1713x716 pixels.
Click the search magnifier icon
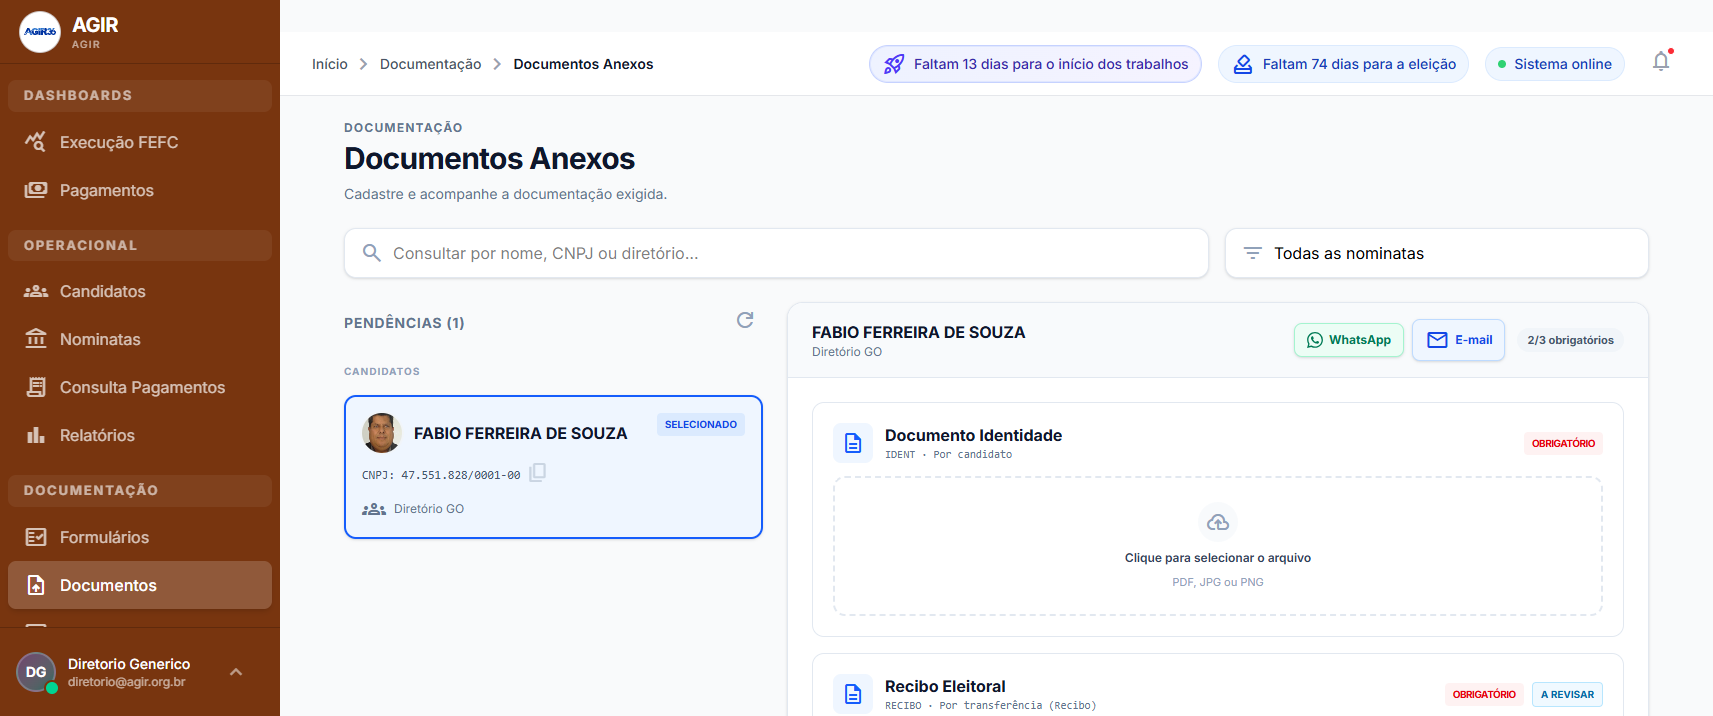[371, 253]
